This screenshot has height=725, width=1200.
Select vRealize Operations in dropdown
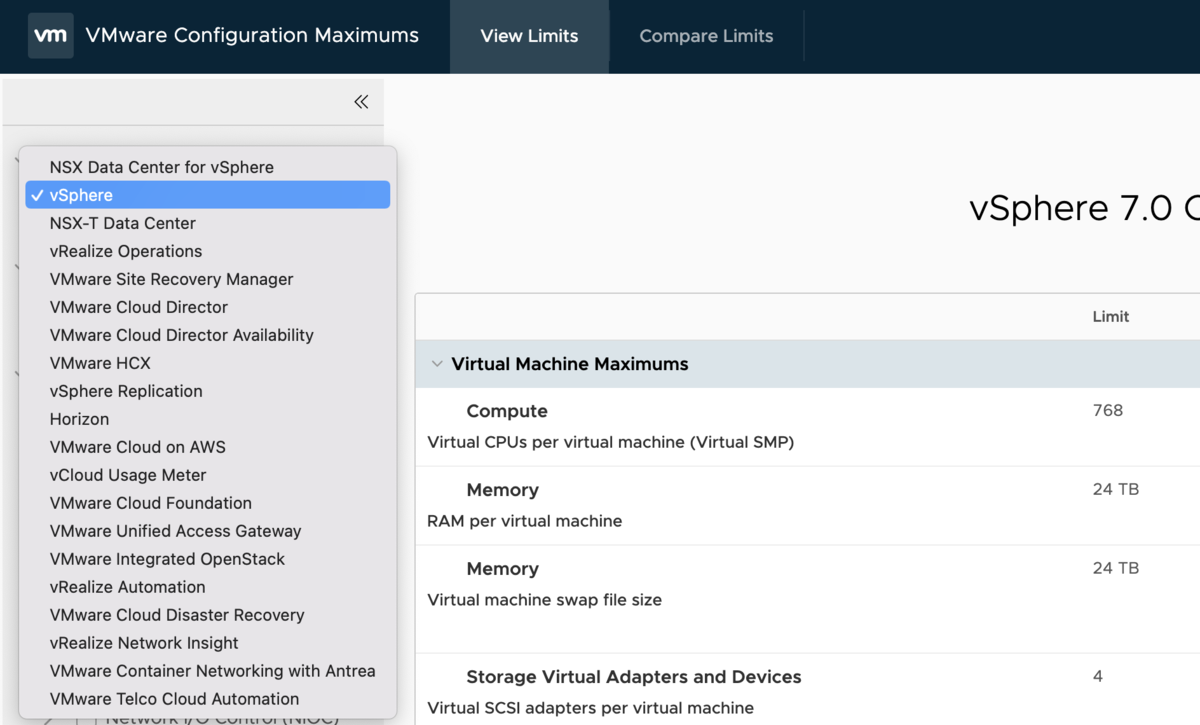click(x=208, y=251)
